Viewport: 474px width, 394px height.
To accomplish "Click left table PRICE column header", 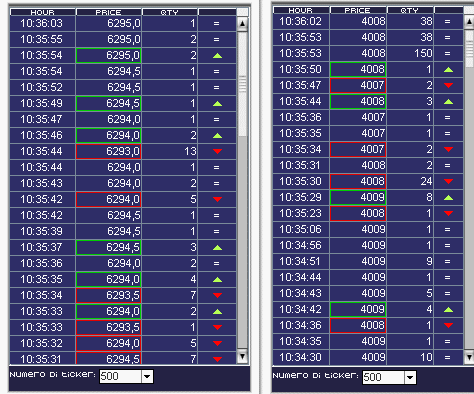I will [x=109, y=12].
